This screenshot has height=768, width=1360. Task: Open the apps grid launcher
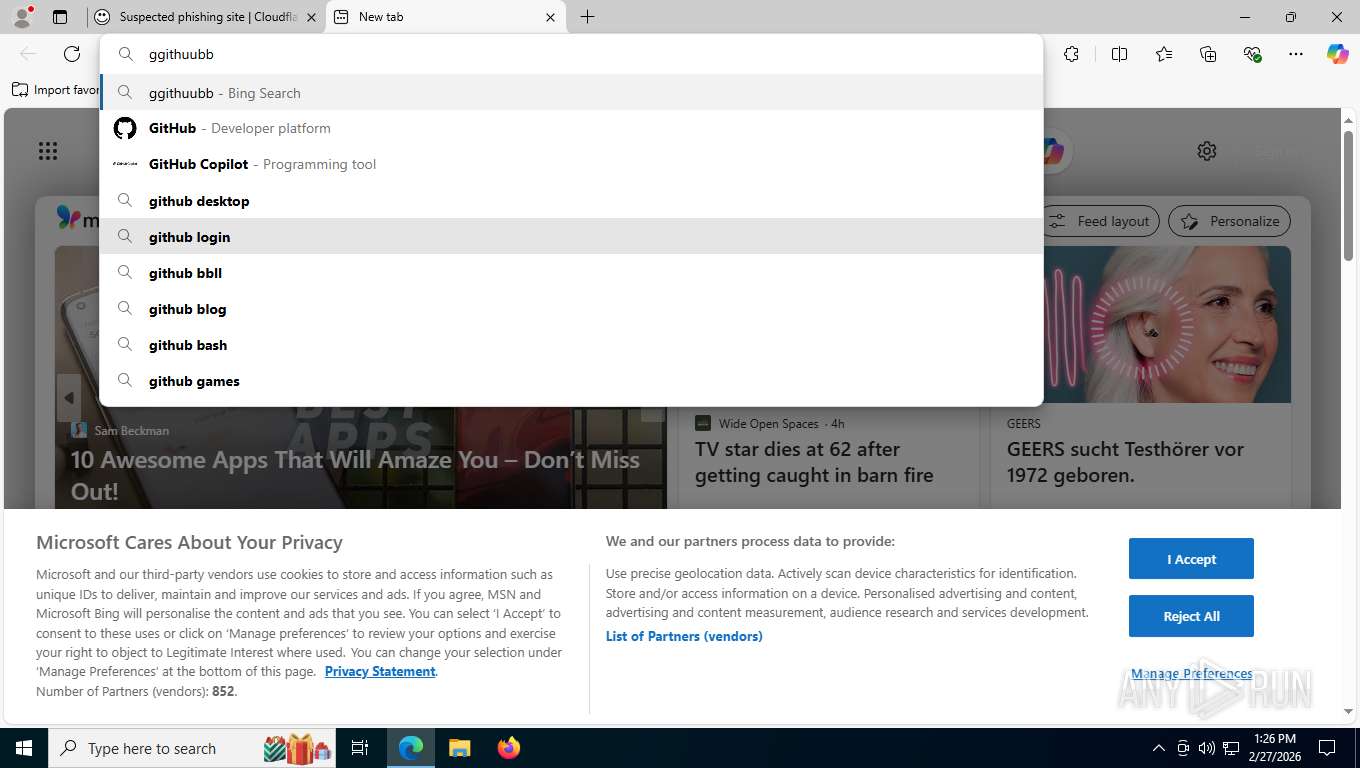coord(48,151)
